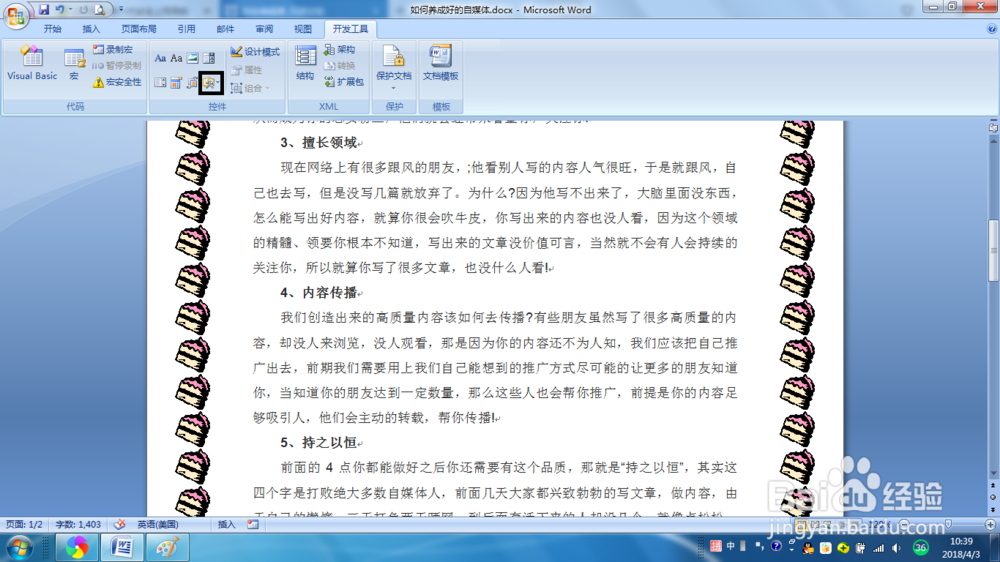Viewport: 1000px width, 562px height.
Task: Click heading 3、擅长领域 in document
Action: [318, 142]
